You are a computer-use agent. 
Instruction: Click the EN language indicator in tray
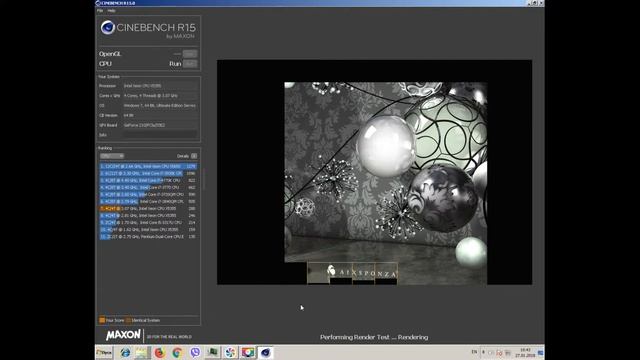[474, 352]
